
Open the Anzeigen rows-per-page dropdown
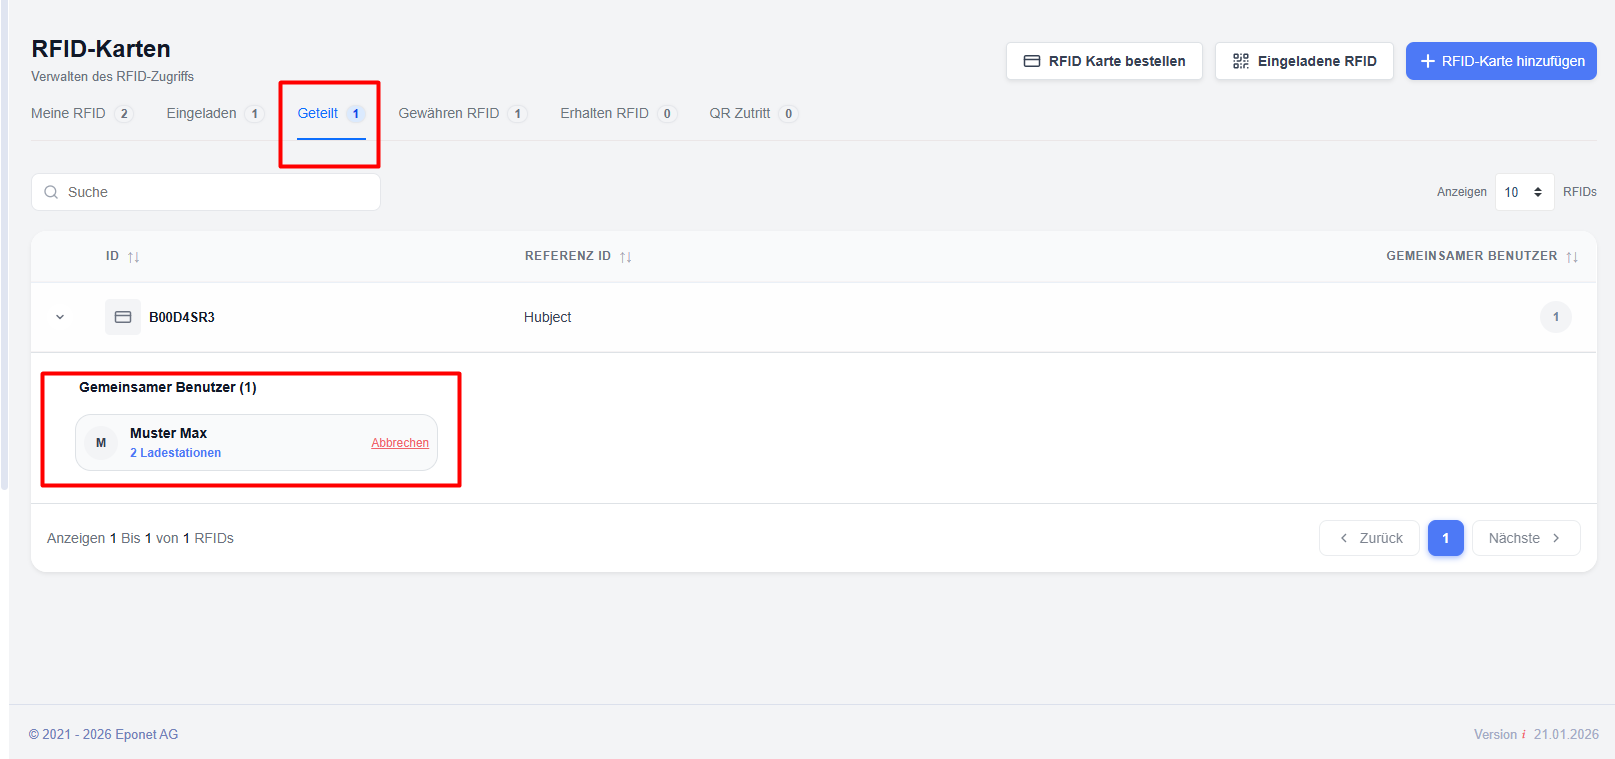tap(1524, 192)
